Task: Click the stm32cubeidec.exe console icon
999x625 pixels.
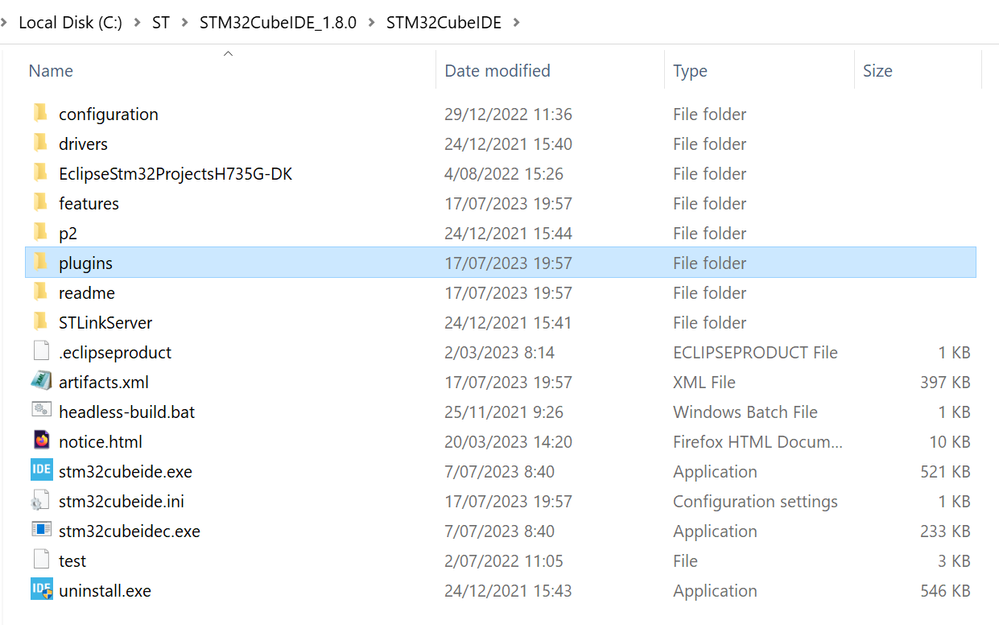Action: [41, 530]
